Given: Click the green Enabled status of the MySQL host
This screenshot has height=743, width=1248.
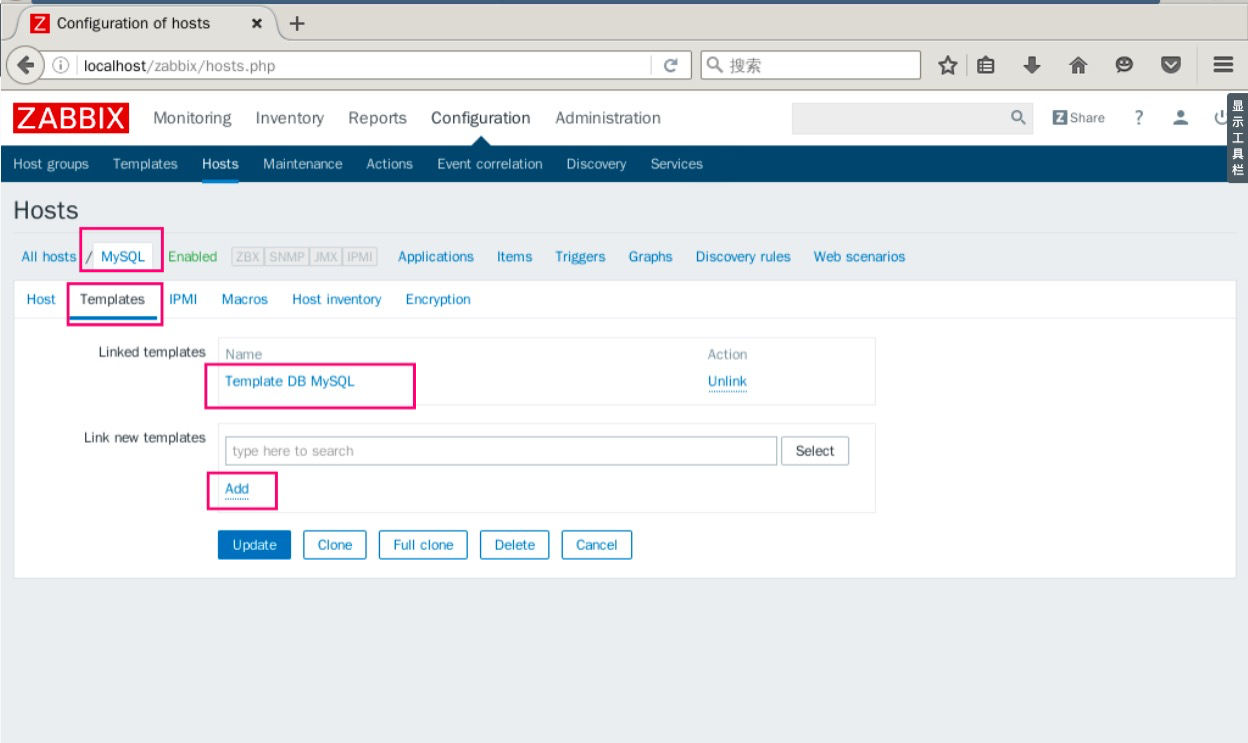Looking at the screenshot, I should tap(193, 256).
